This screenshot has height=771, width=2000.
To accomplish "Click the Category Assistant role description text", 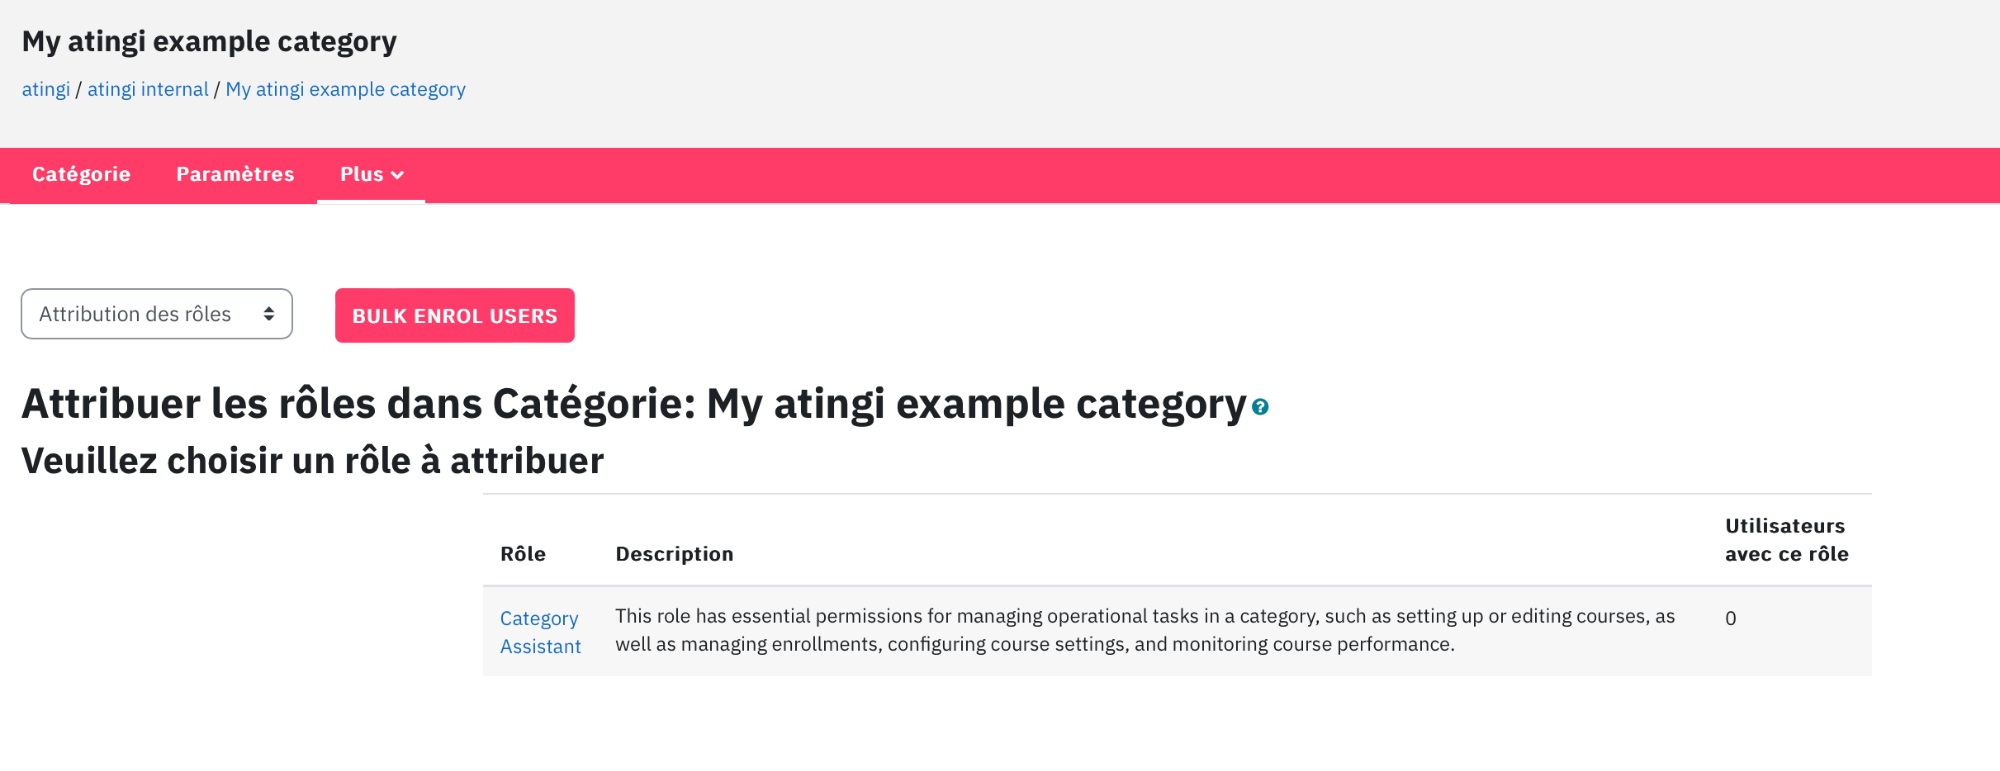I will (1145, 630).
